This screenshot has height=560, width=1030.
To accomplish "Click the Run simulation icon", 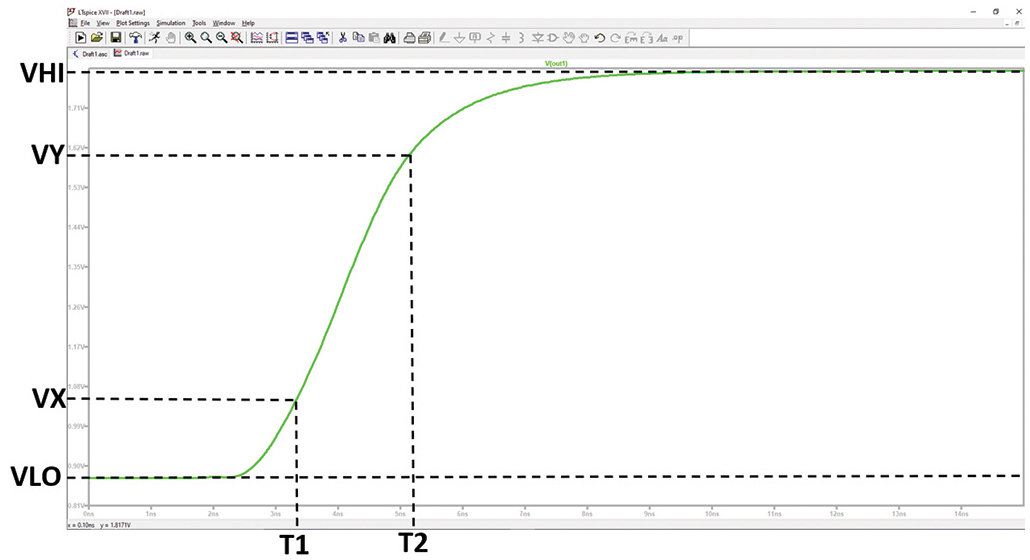I will [80, 38].
